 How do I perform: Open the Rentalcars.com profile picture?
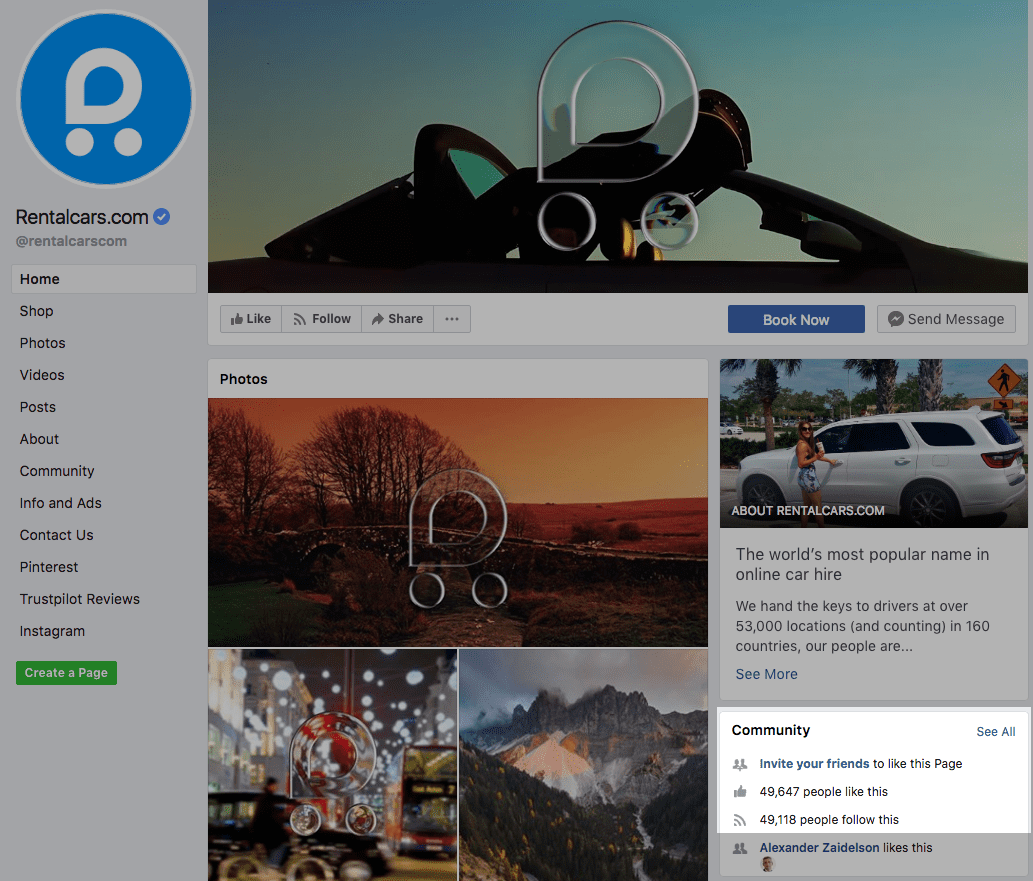[x=105, y=98]
